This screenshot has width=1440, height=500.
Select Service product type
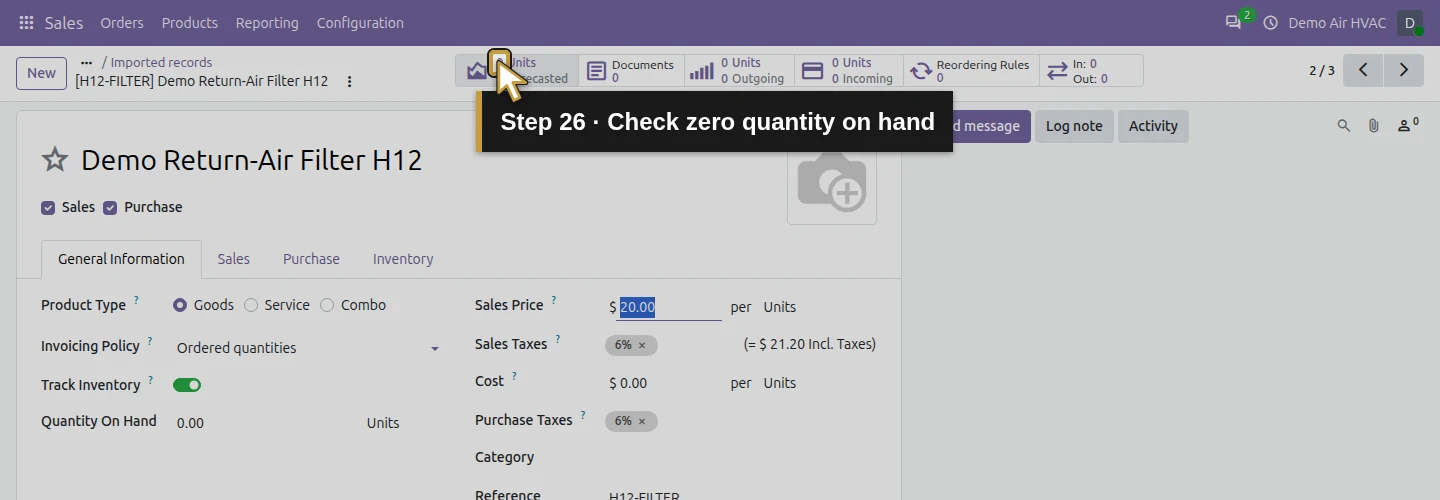pos(251,305)
